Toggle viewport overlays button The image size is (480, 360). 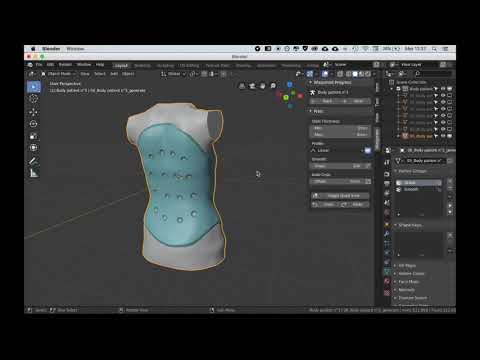[325, 74]
